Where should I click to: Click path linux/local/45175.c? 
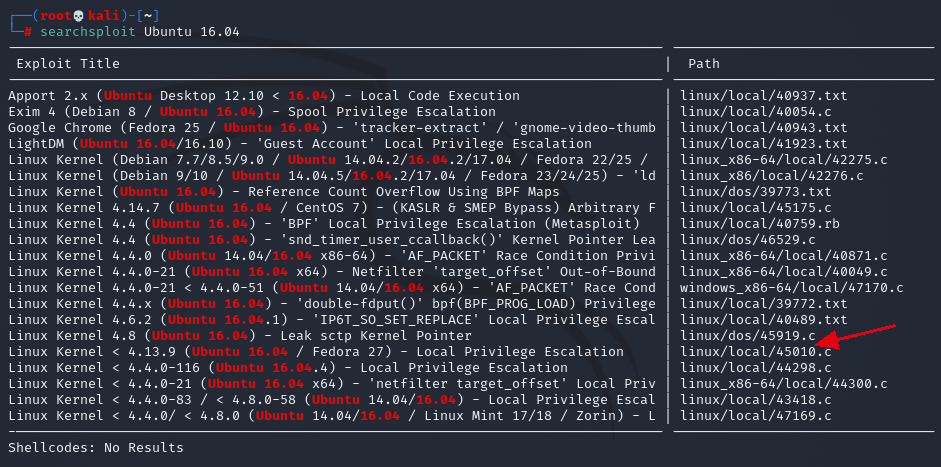(x=756, y=208)
